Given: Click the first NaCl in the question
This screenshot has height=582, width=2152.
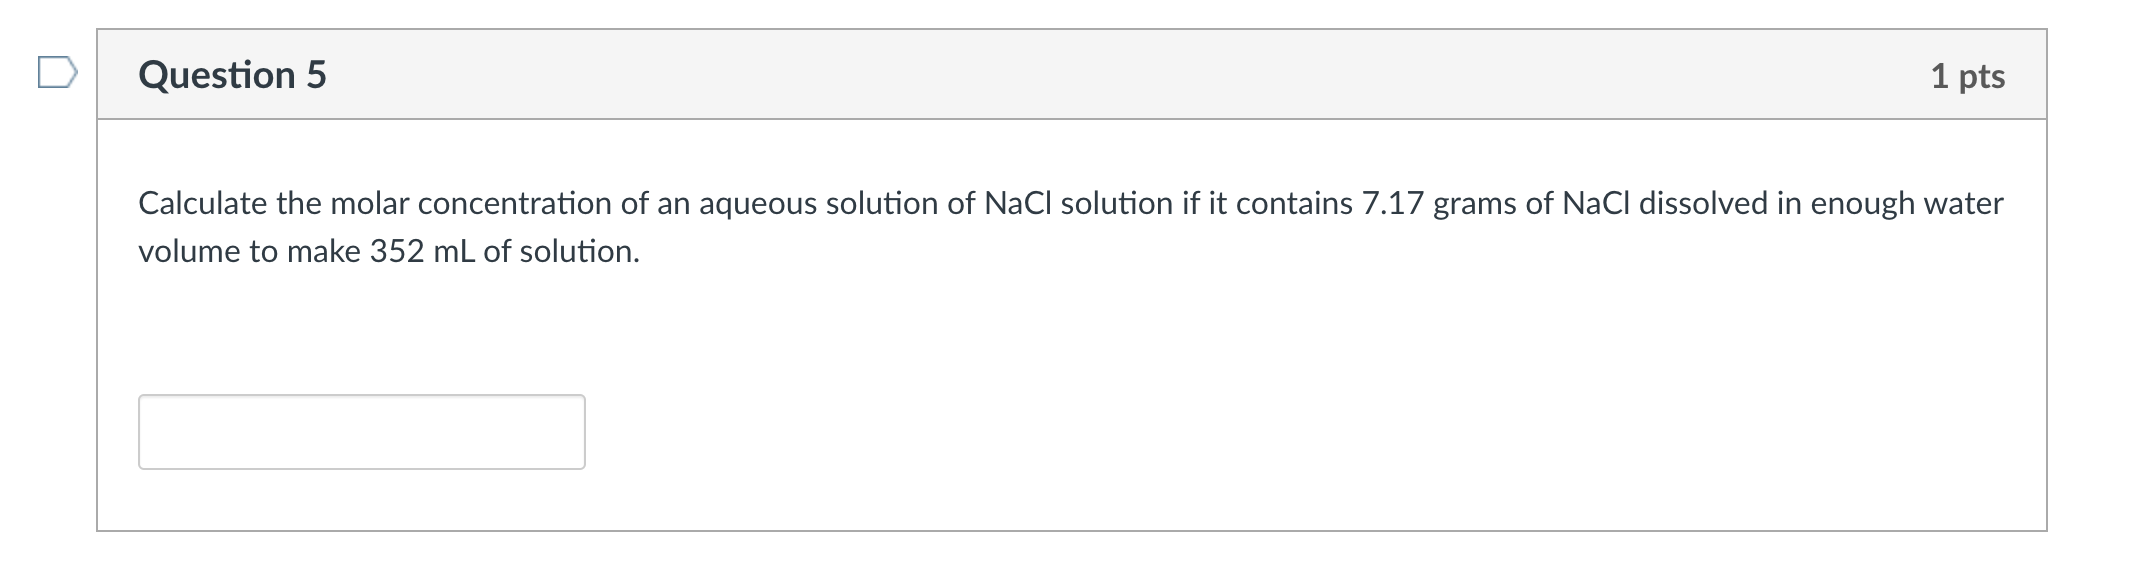Looking at the screenshot, I should point(1018,203).
